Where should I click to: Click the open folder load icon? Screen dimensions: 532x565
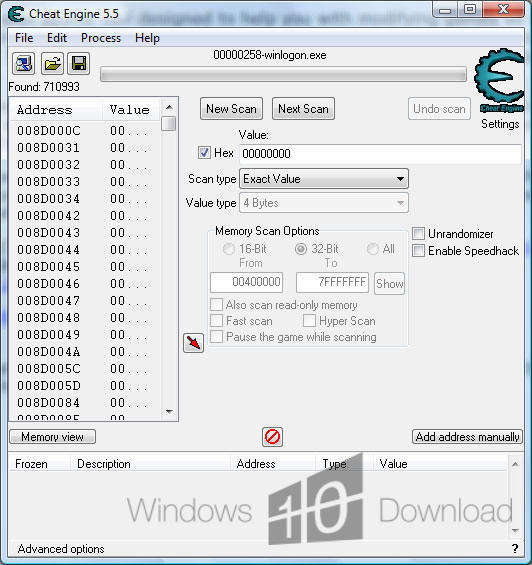click(52, 63)
